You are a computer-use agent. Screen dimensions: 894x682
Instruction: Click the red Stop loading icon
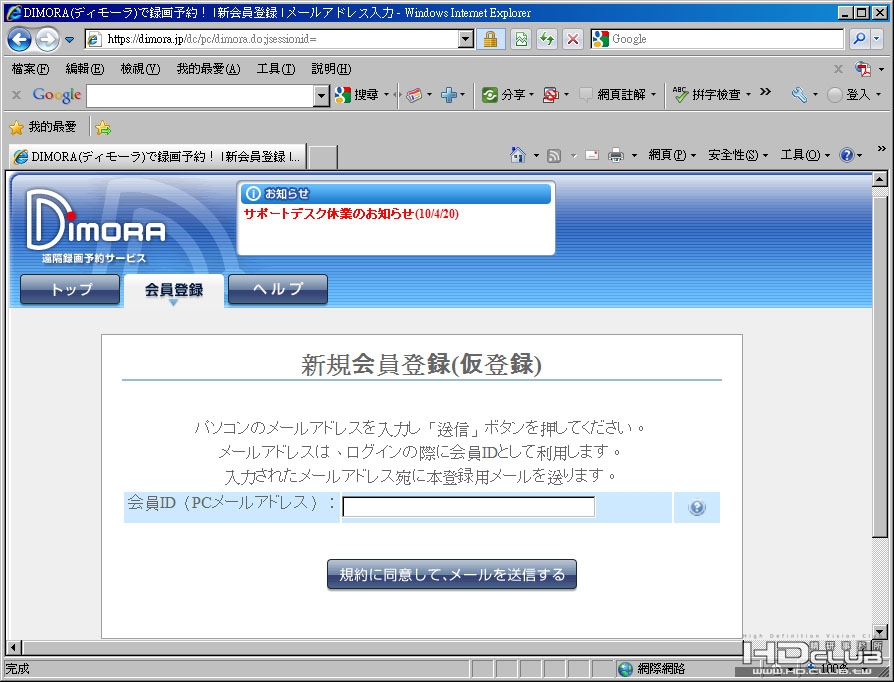coord(573,39)
